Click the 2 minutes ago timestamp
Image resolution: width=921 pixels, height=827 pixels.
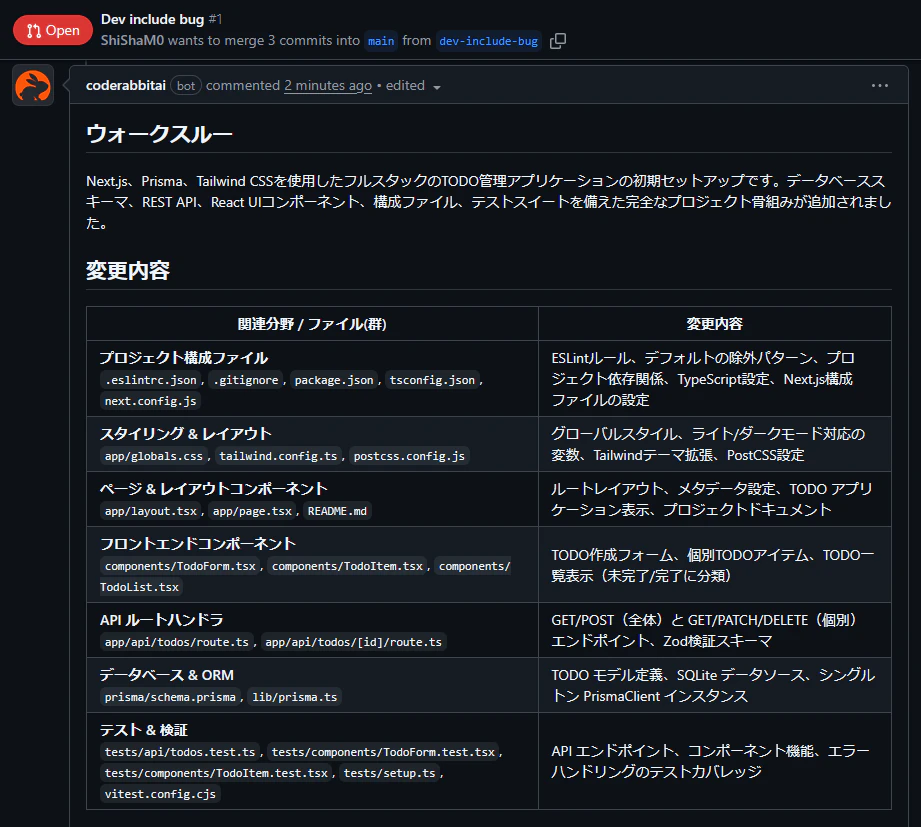pos(328,86)
